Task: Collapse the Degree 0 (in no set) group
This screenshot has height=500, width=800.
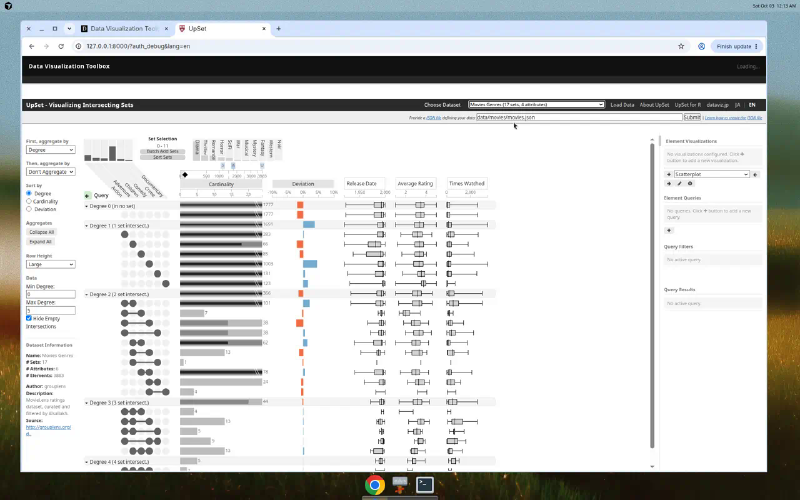Action: [x=87, y=206]
